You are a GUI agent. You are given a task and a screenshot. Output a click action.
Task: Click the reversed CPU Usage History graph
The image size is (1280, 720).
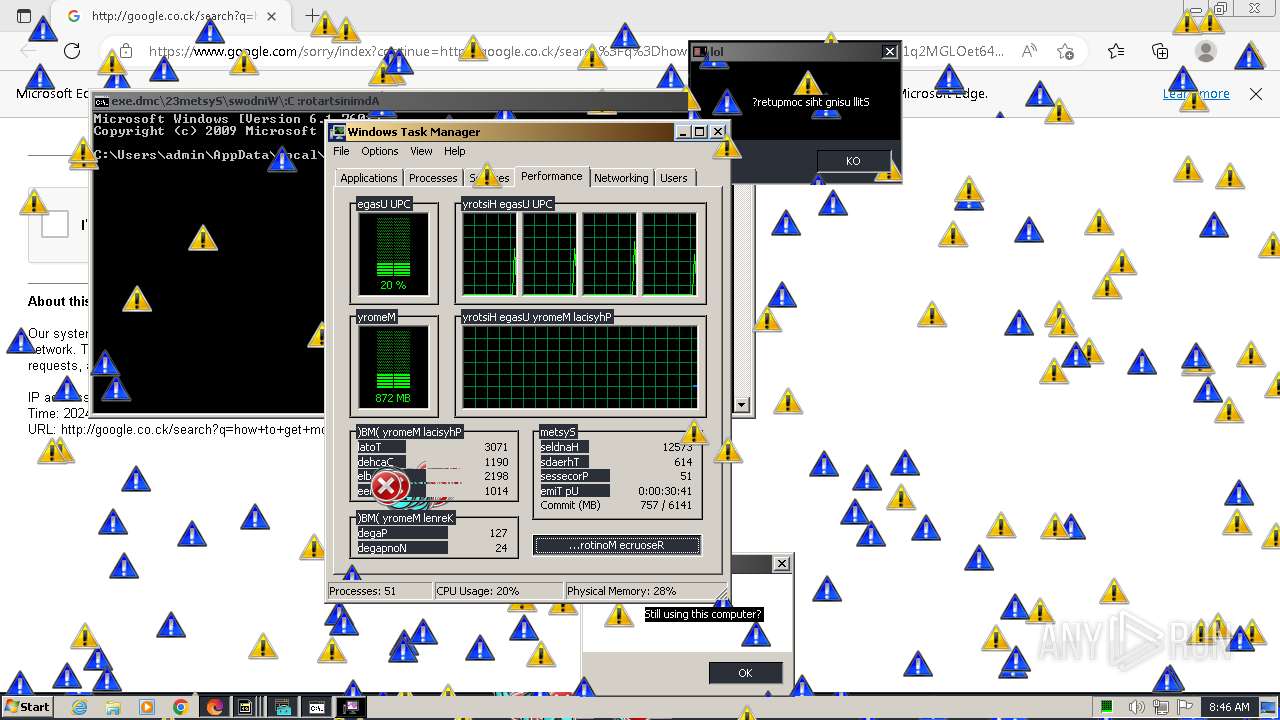pos(579,254)
